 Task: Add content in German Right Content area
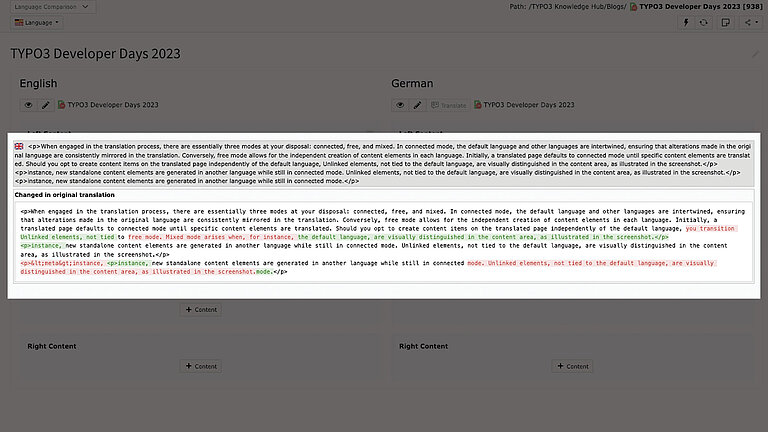click(573, 366)
